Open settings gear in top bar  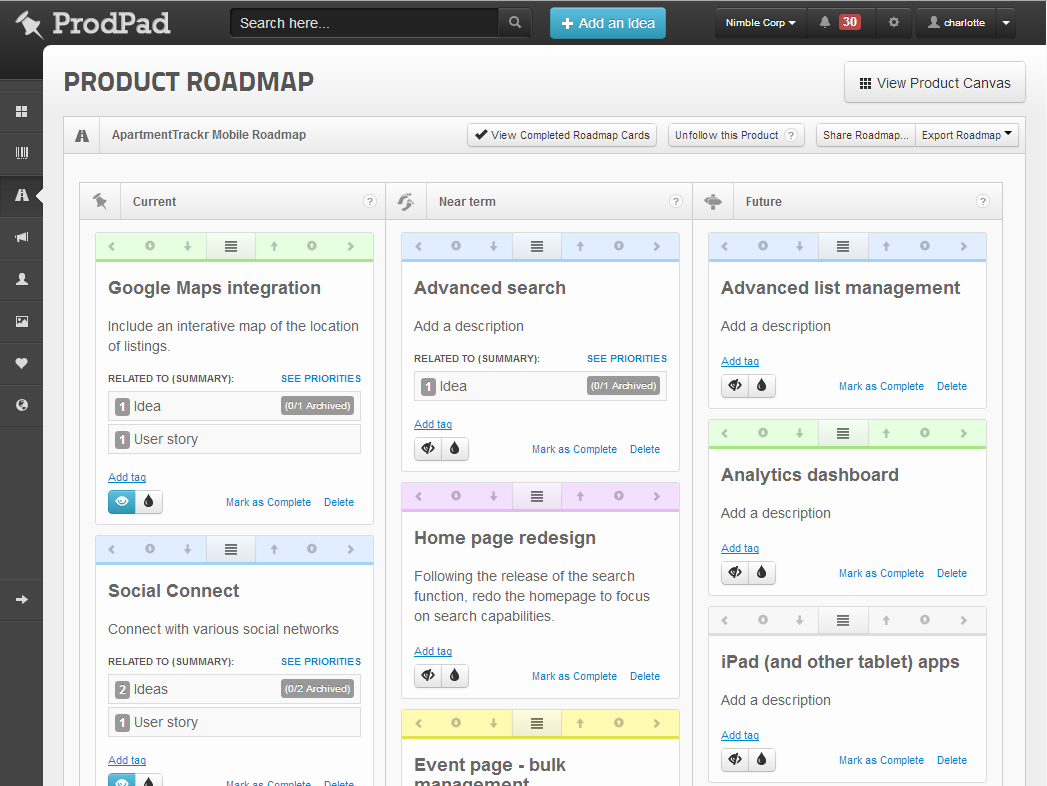click(x=894, y=23)
